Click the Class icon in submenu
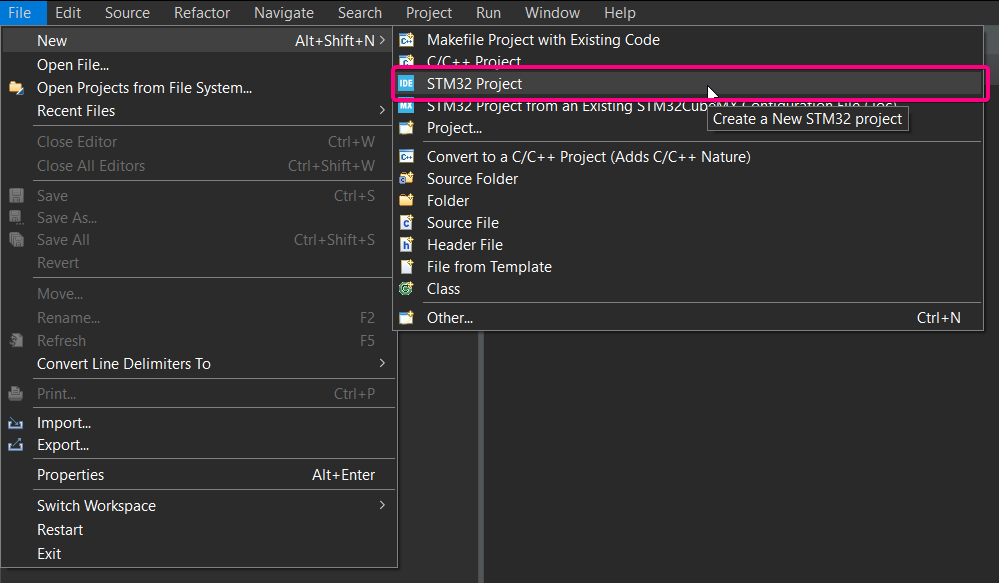Screen dimensions: 999x583 [406, 289]
